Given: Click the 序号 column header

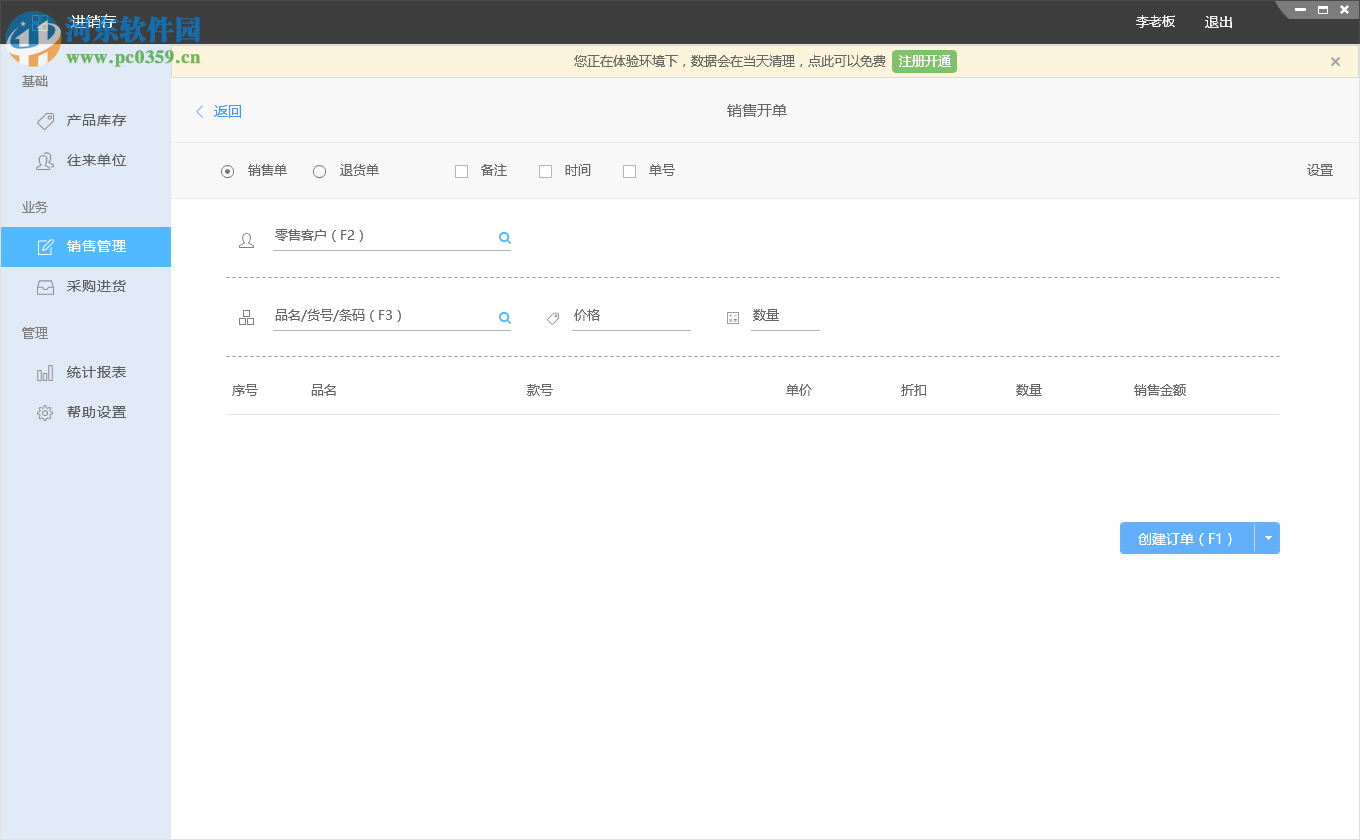Looking at the screenshot, I should point(245,391).
